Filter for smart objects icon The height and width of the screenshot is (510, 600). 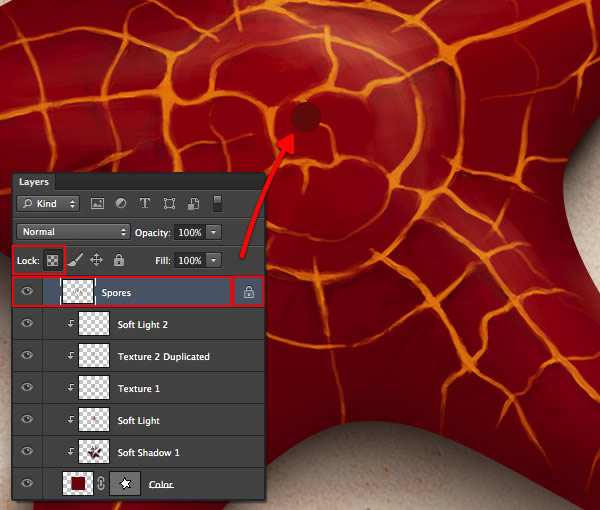pyautogui.click(x=193, y=204)
